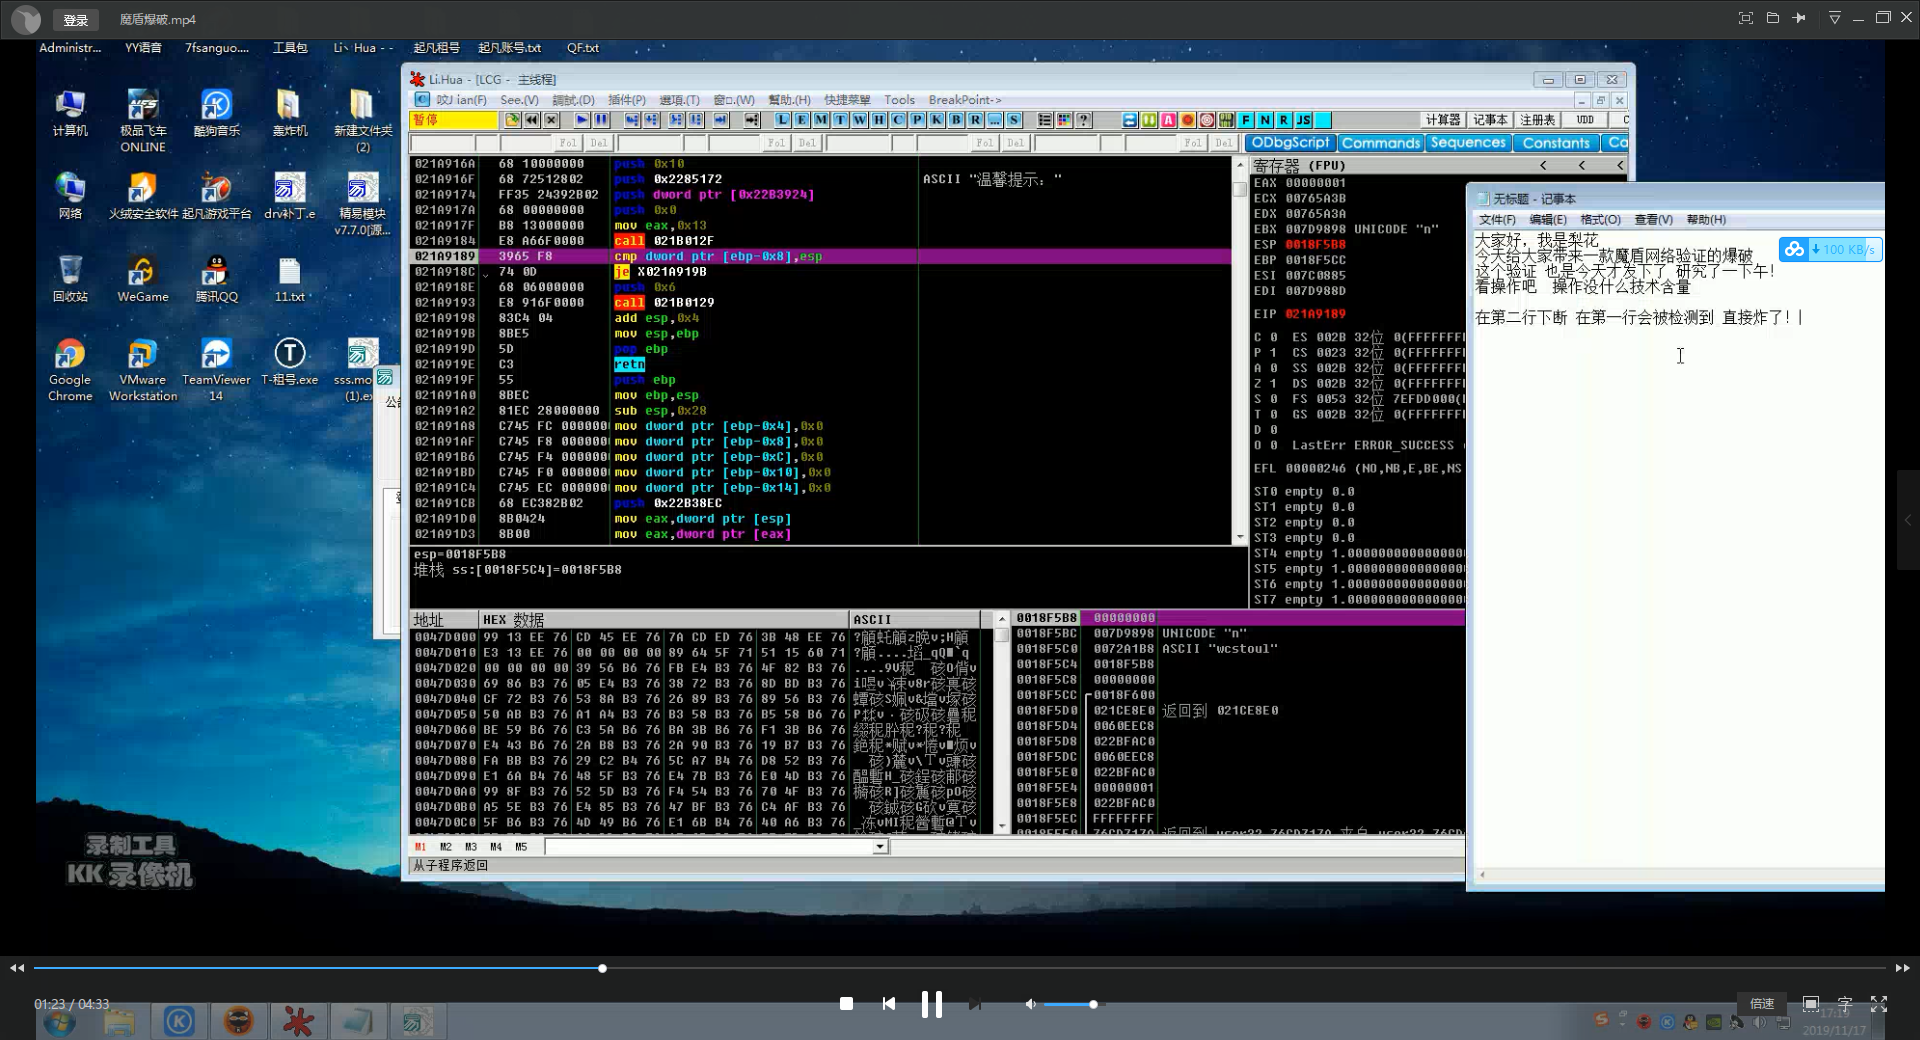This screenshot has width=1920, height=1040.
Task: Click the Step over toolbar icon
Action: [651, 120]
